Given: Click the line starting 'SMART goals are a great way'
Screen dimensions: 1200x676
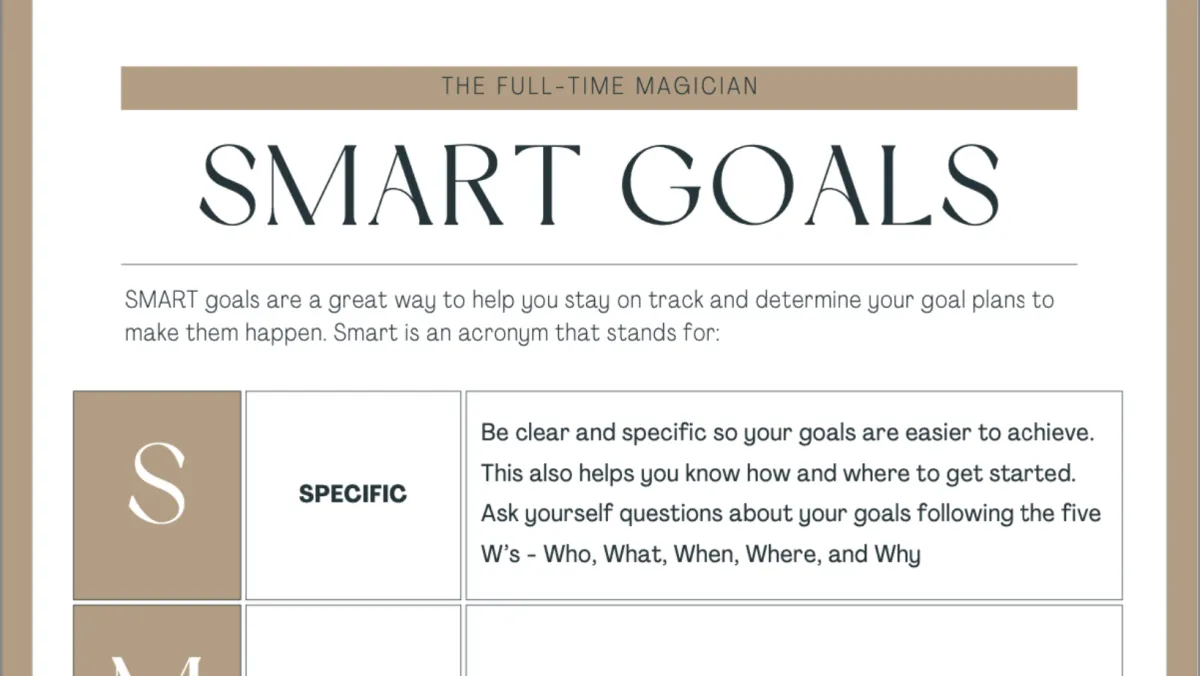Looking at the screenshot, I should tap(590, 300).
